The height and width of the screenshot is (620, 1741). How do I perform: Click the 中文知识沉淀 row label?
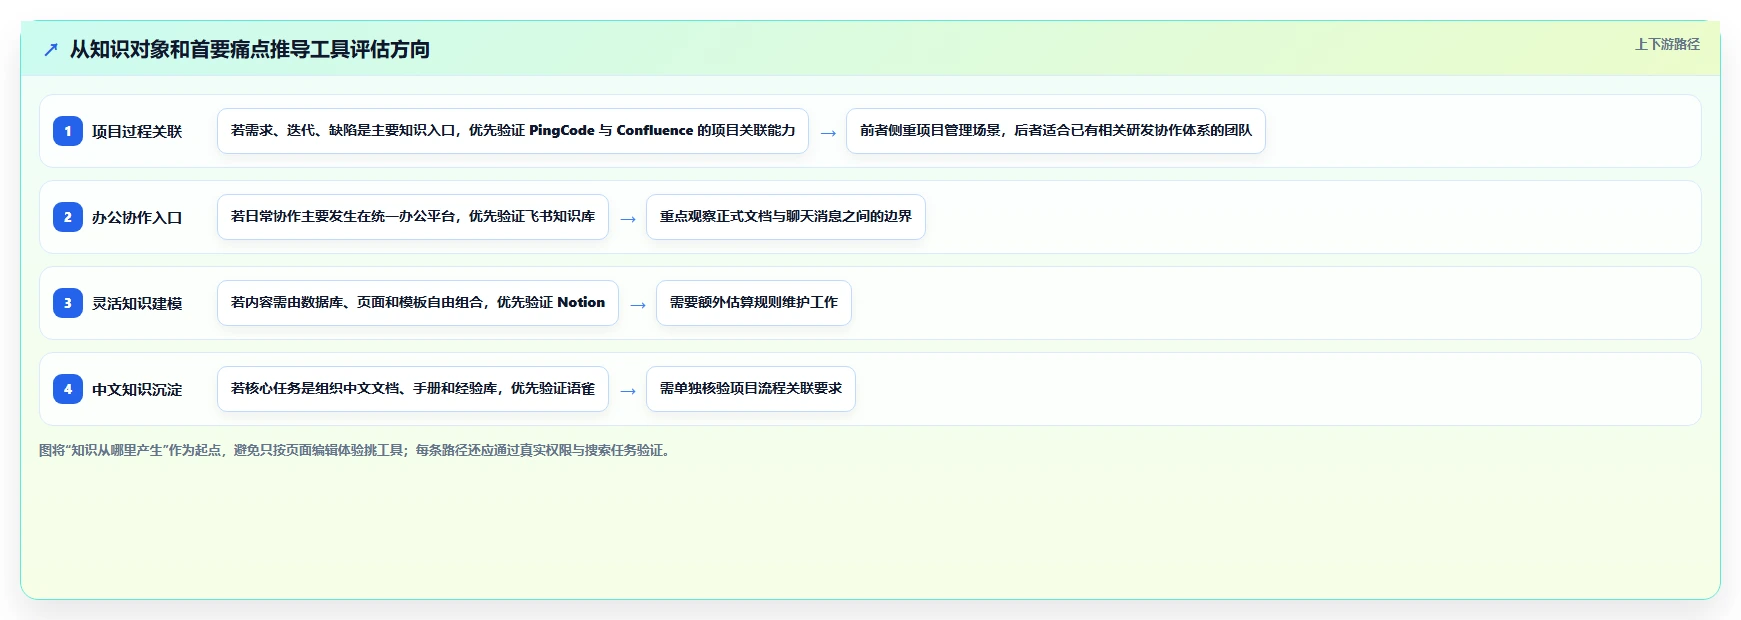click(x=137, y=389)
